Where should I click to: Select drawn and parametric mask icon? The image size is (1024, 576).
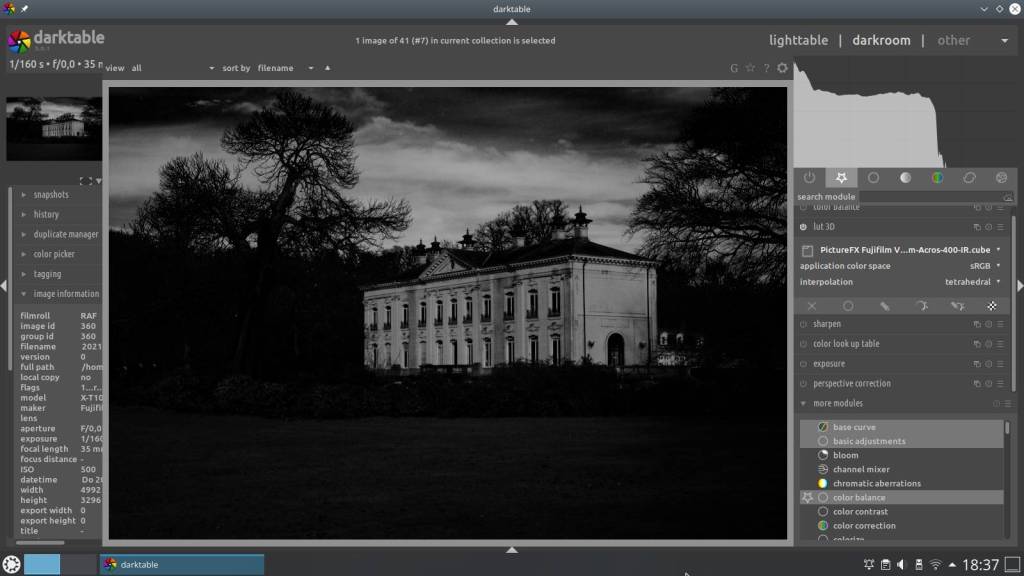(957, 306)
